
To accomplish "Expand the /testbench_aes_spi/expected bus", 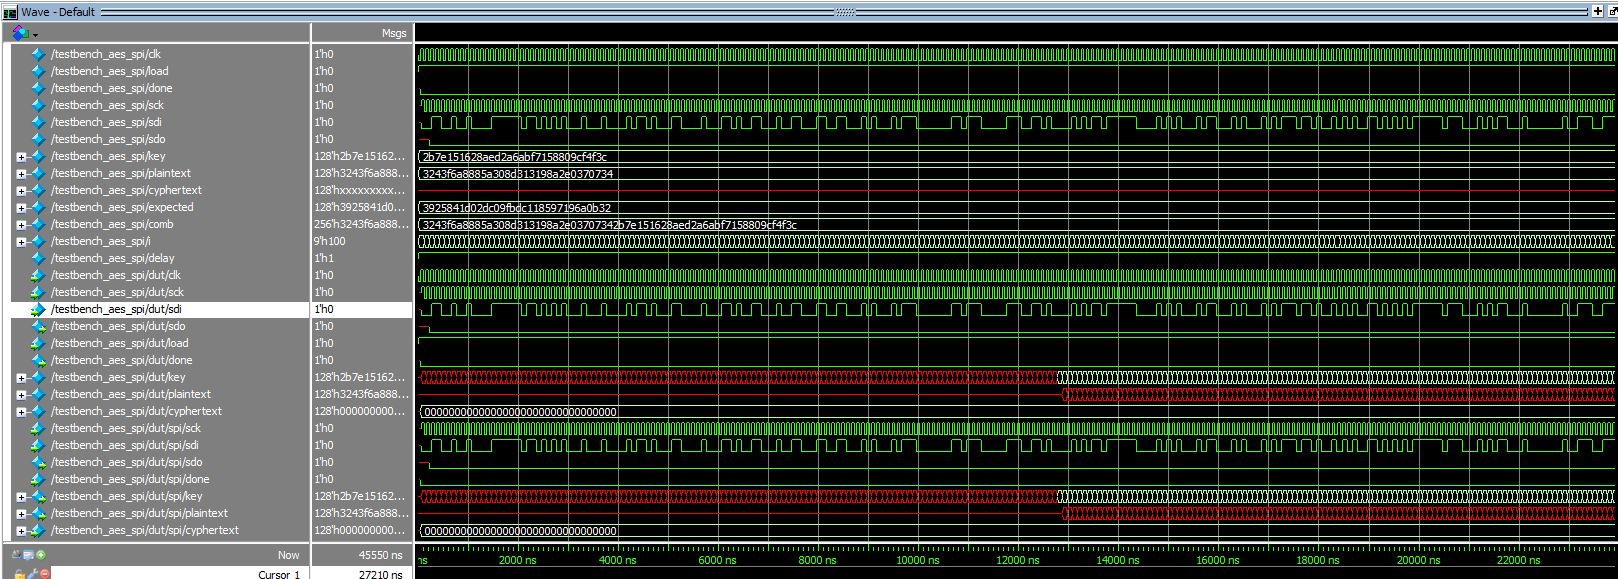I will (x=21, y=208).
